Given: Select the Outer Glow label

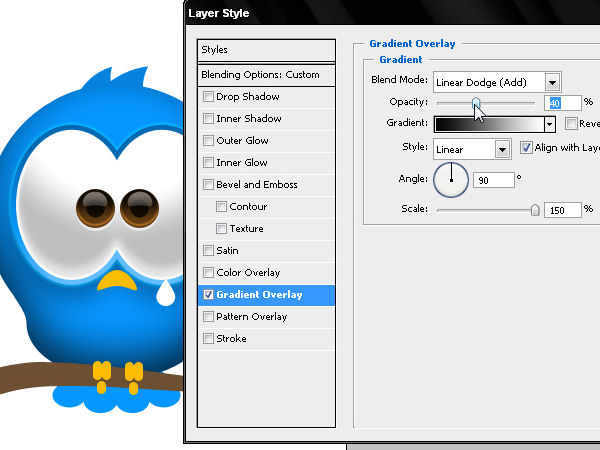Looking at the screenshot, I should click(242, 140).
